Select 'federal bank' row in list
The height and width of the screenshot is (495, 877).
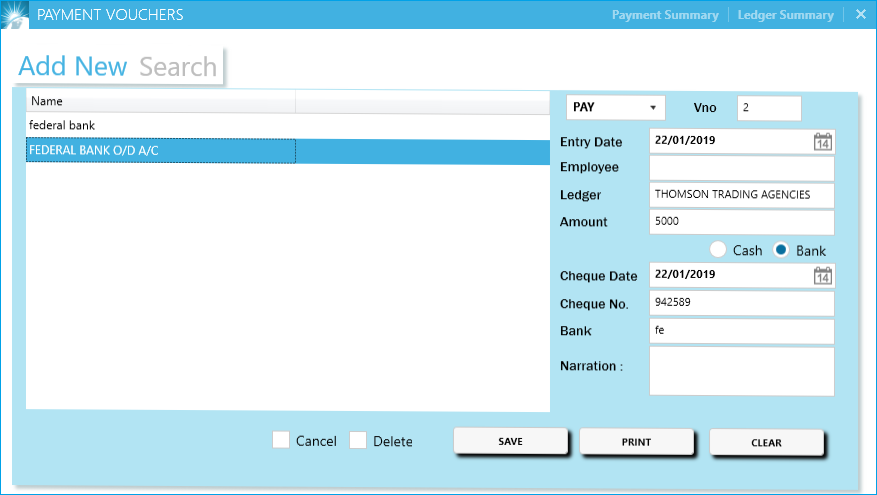[288, 126]
